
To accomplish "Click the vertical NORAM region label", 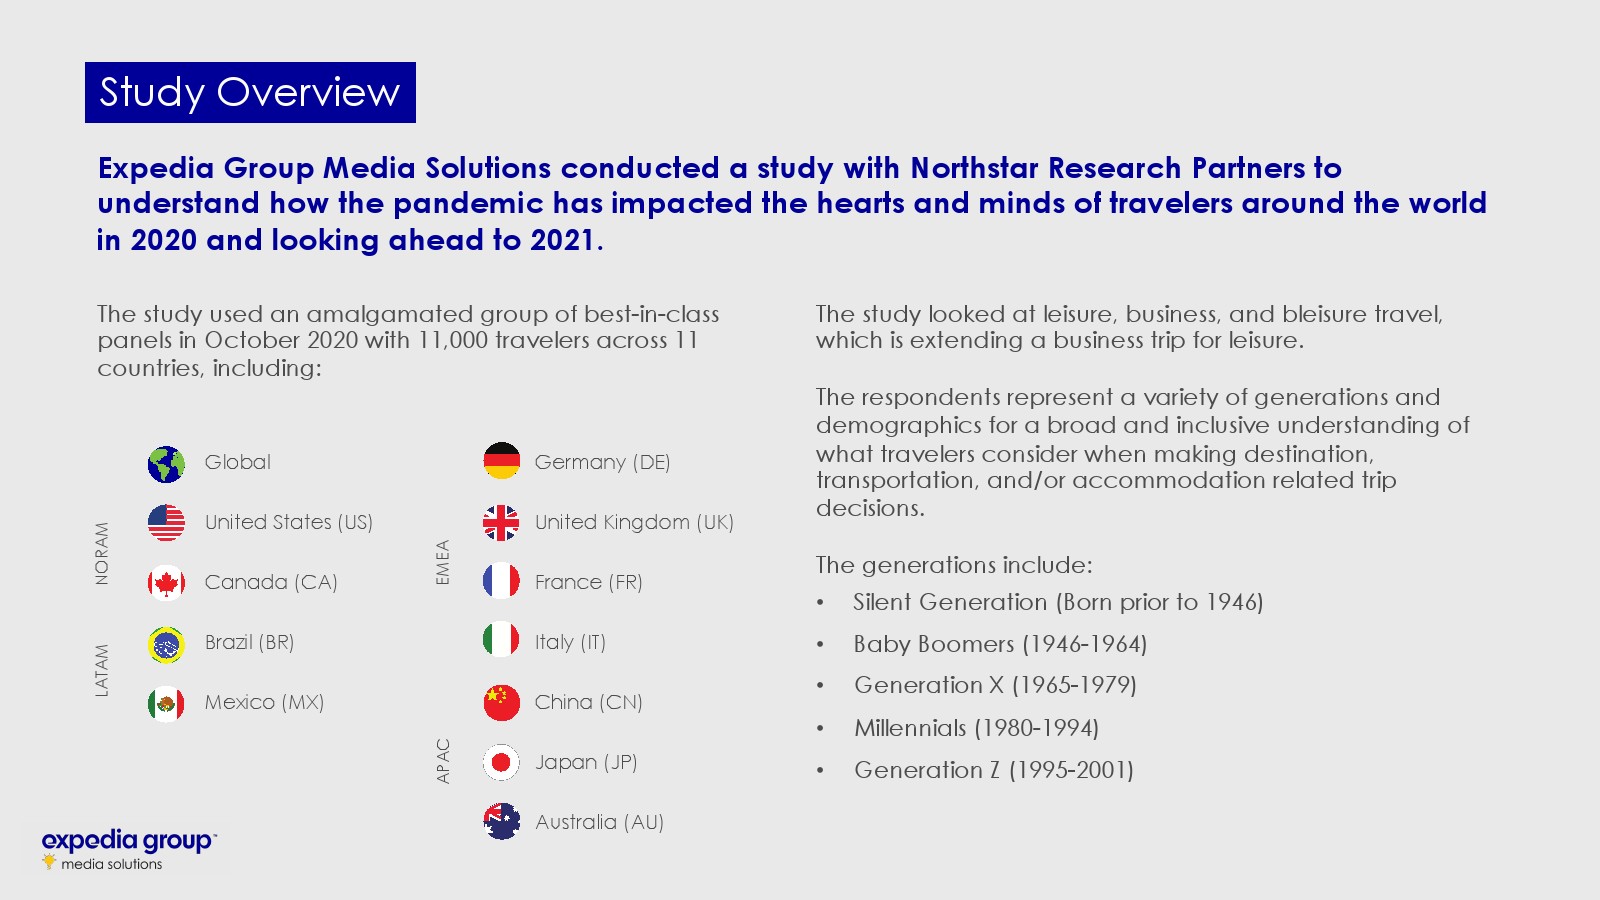I will pos(102,553).
